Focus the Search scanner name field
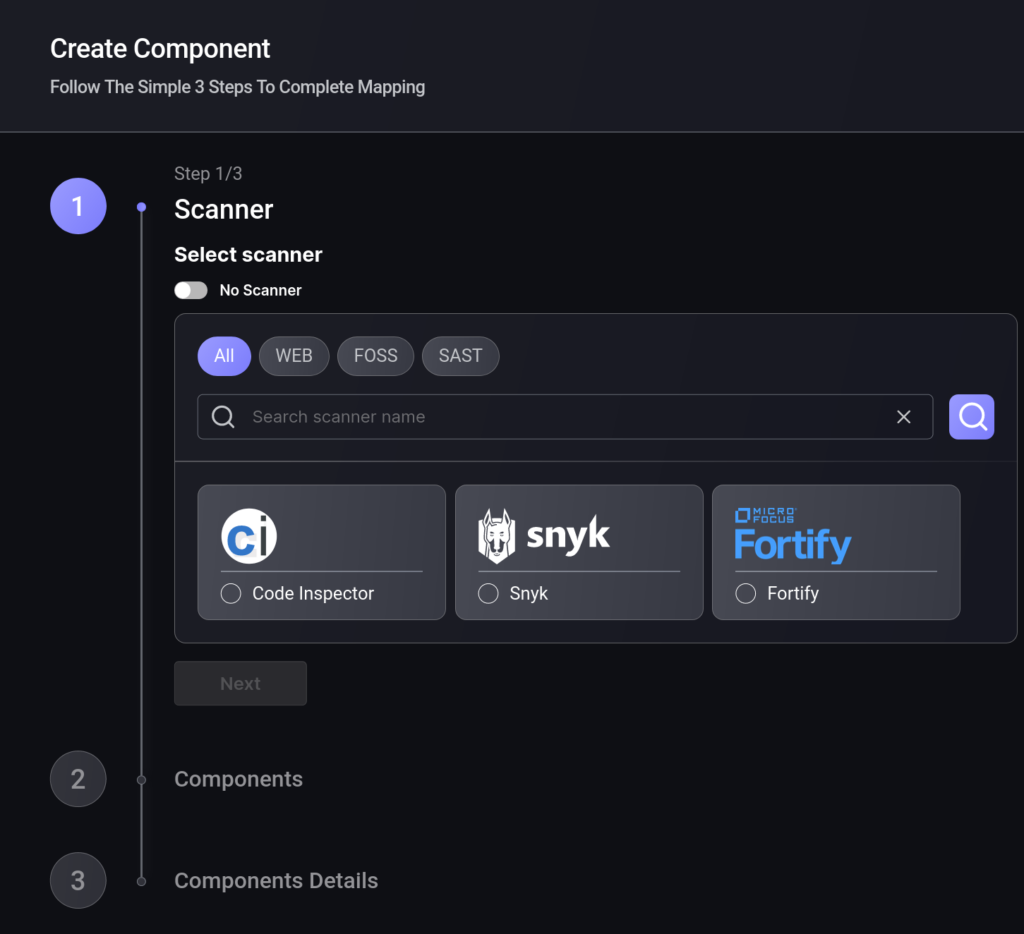 565,417
